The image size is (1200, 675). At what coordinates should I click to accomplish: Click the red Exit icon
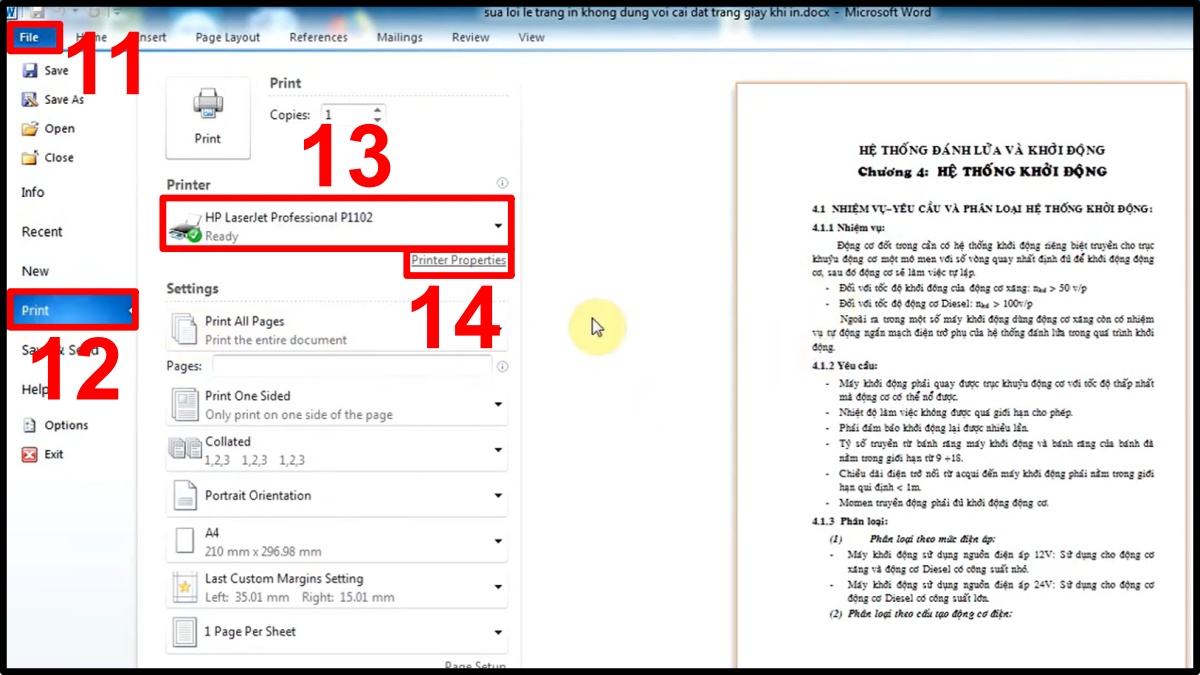coord(30,454)
